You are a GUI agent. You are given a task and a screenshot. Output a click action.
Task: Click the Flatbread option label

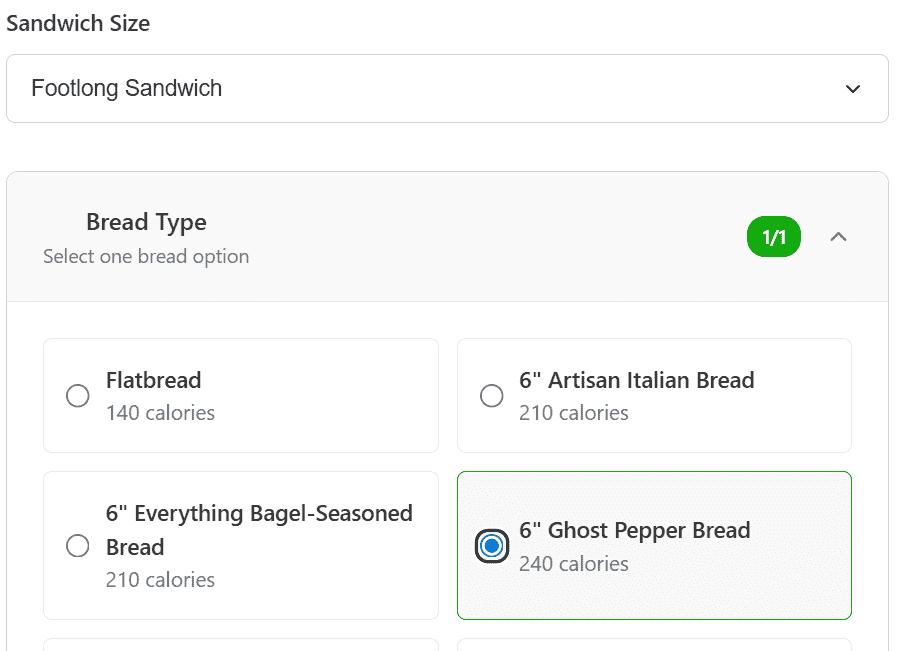coord(154,380)
